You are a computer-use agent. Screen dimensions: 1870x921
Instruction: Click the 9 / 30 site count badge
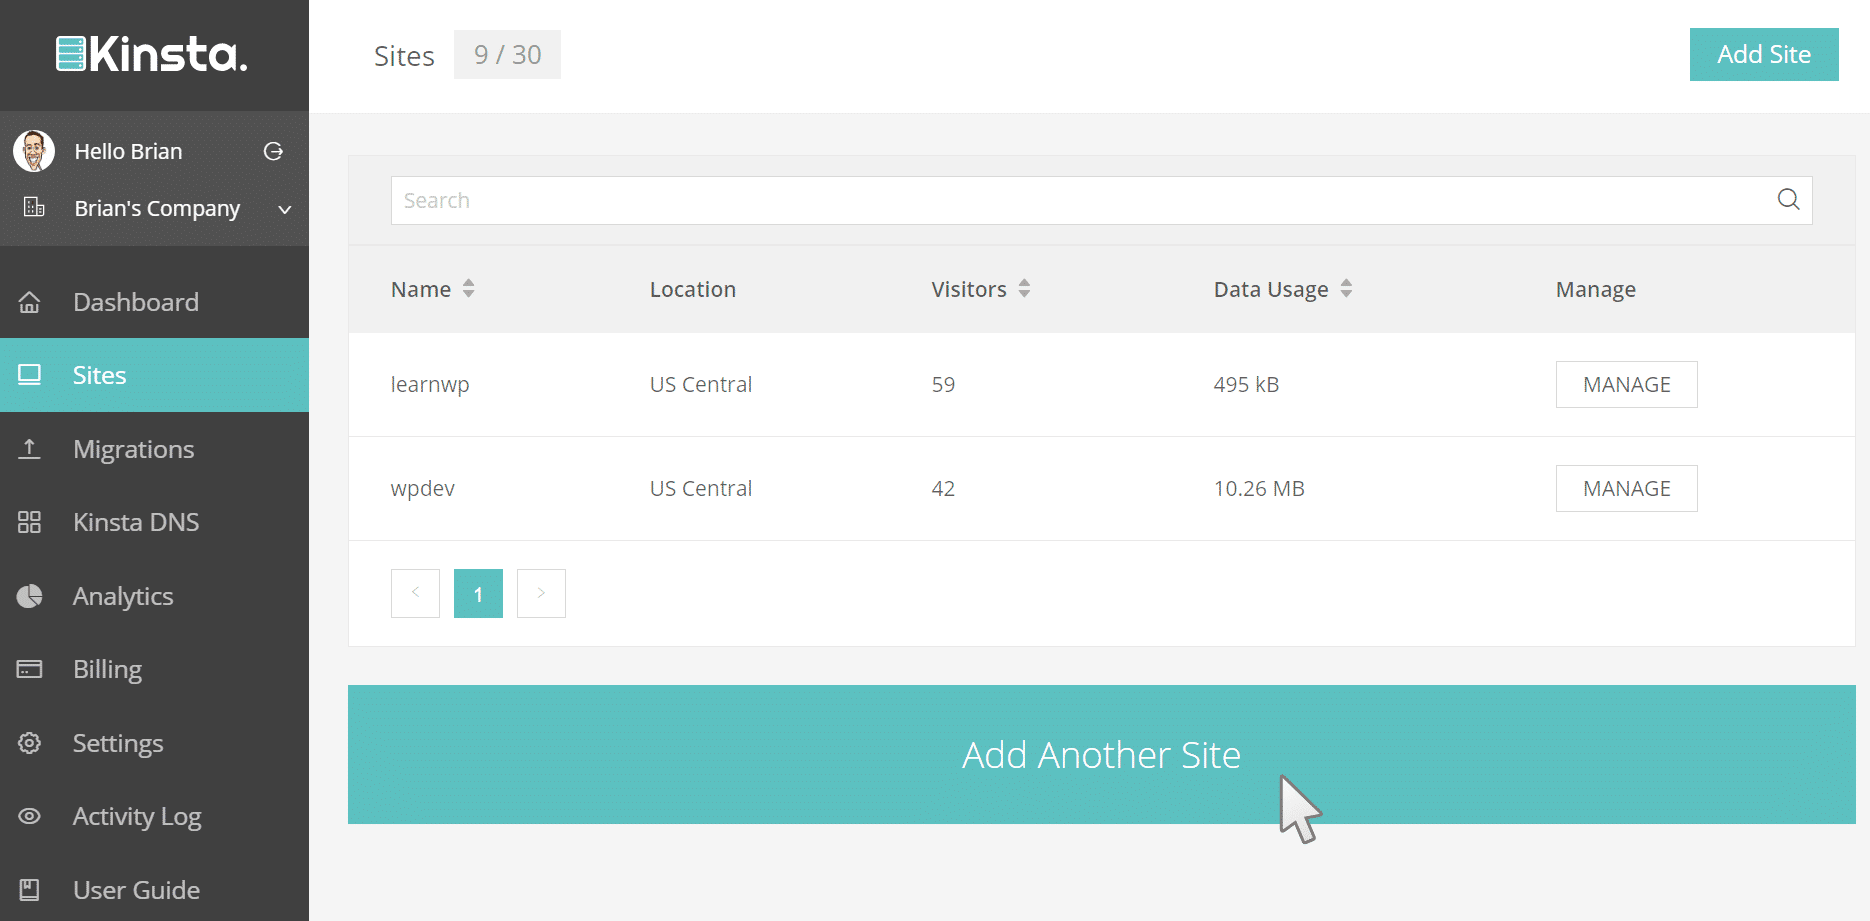click(x=507, y=54)
